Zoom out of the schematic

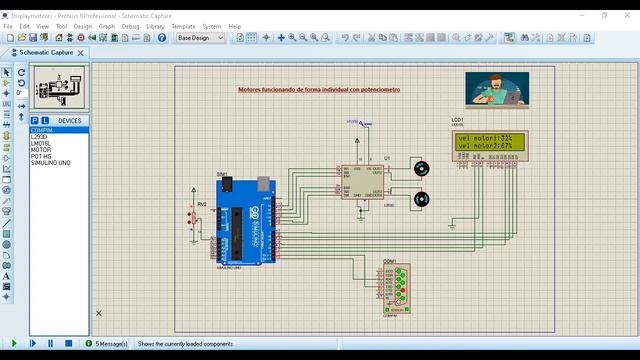(303, 38)
